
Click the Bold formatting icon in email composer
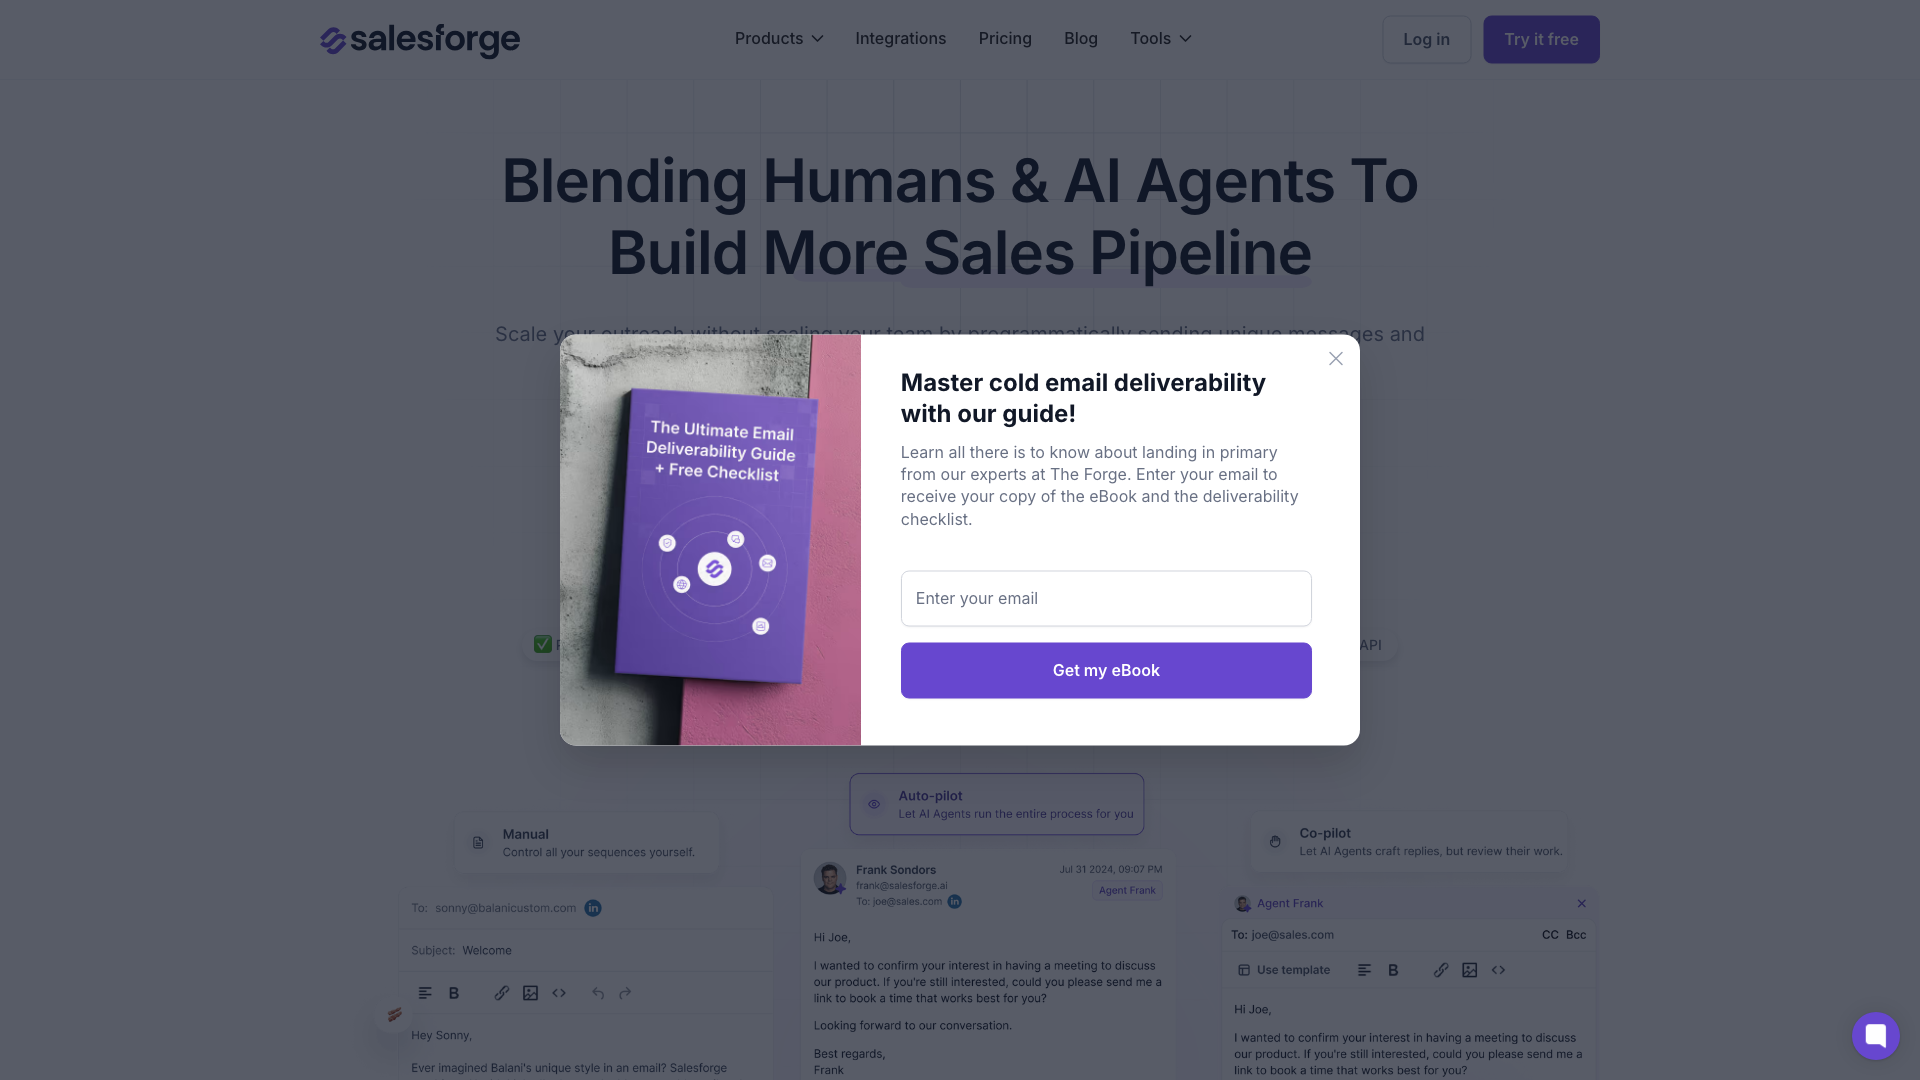(454, 992)
